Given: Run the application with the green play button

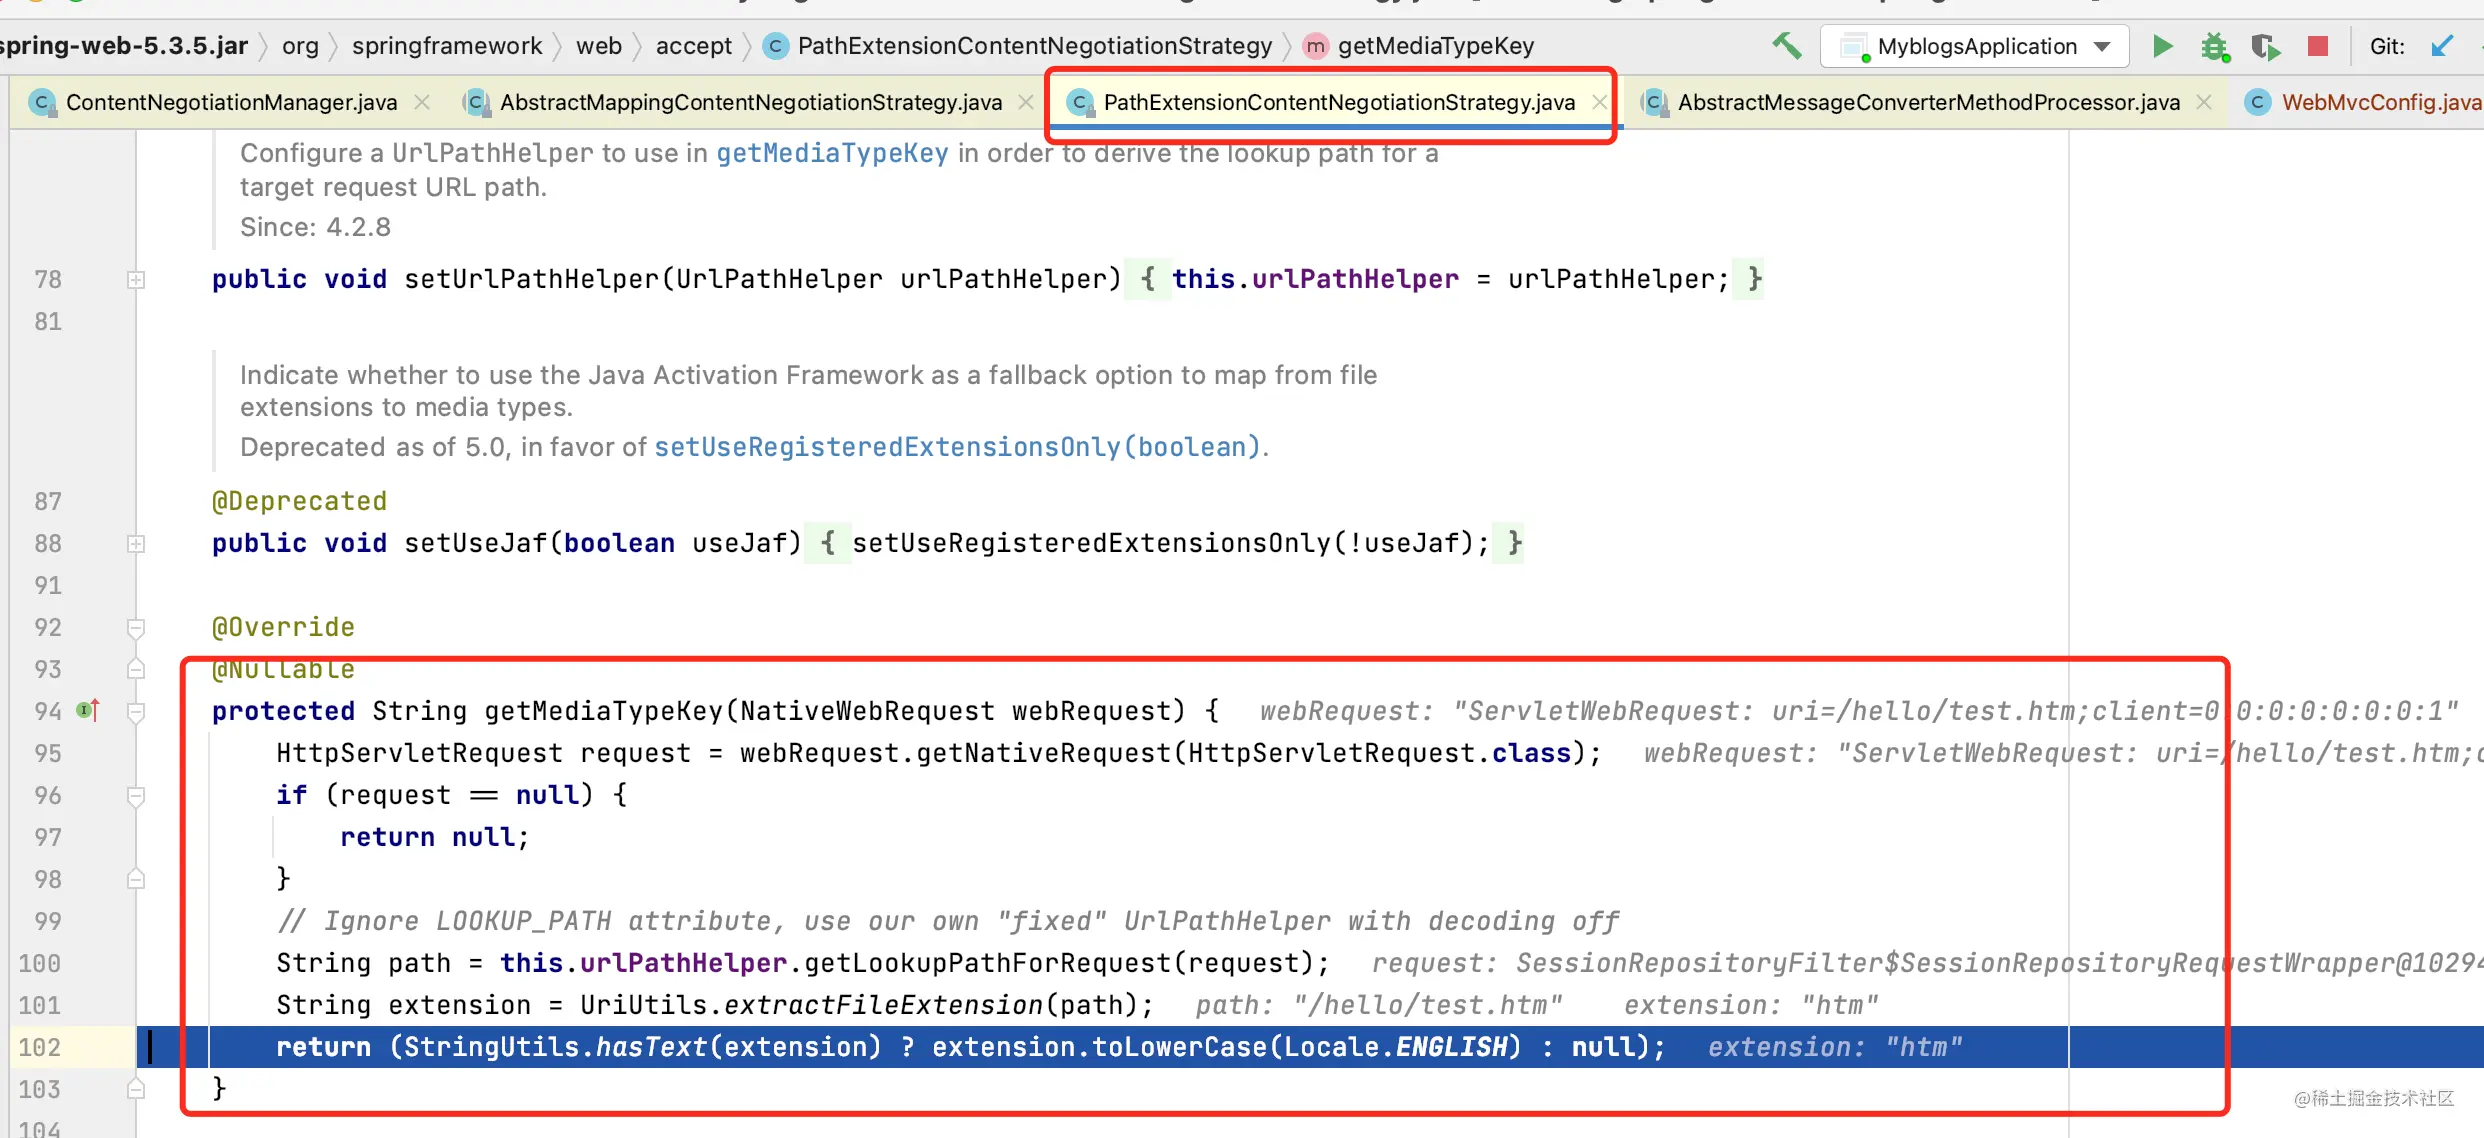Looking at the screenshot, I should click(2162, 46).
